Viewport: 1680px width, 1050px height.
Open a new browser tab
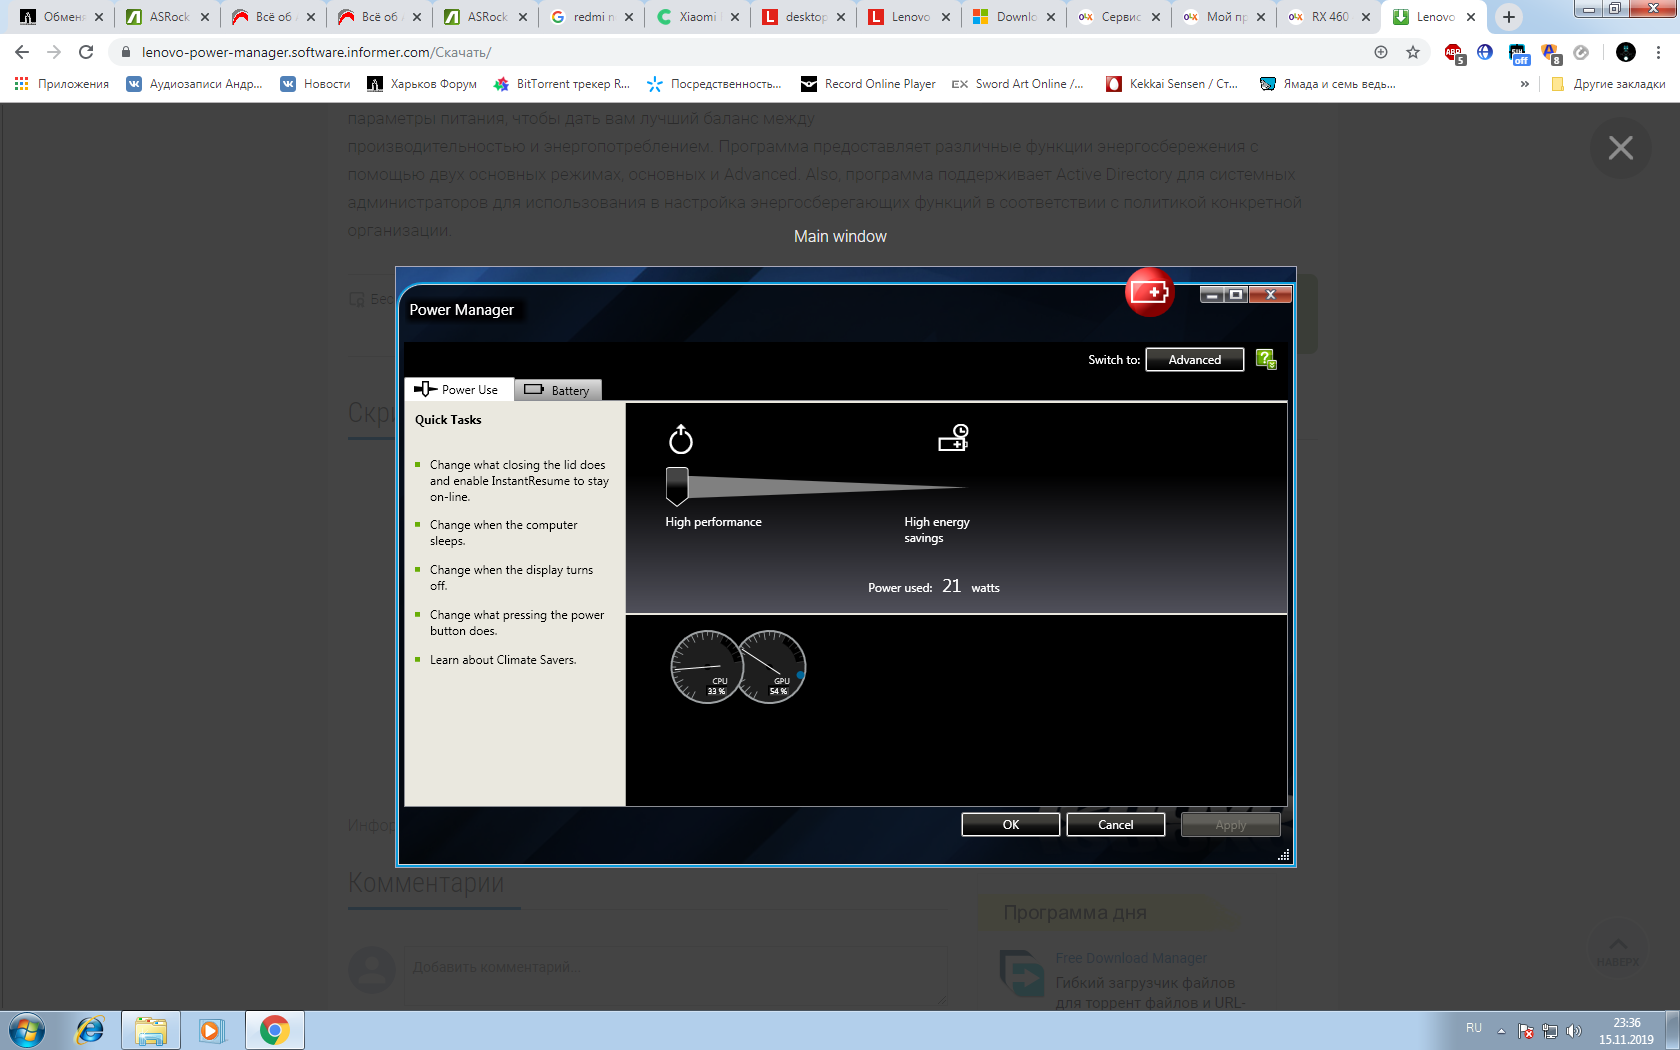point(1509,17)
